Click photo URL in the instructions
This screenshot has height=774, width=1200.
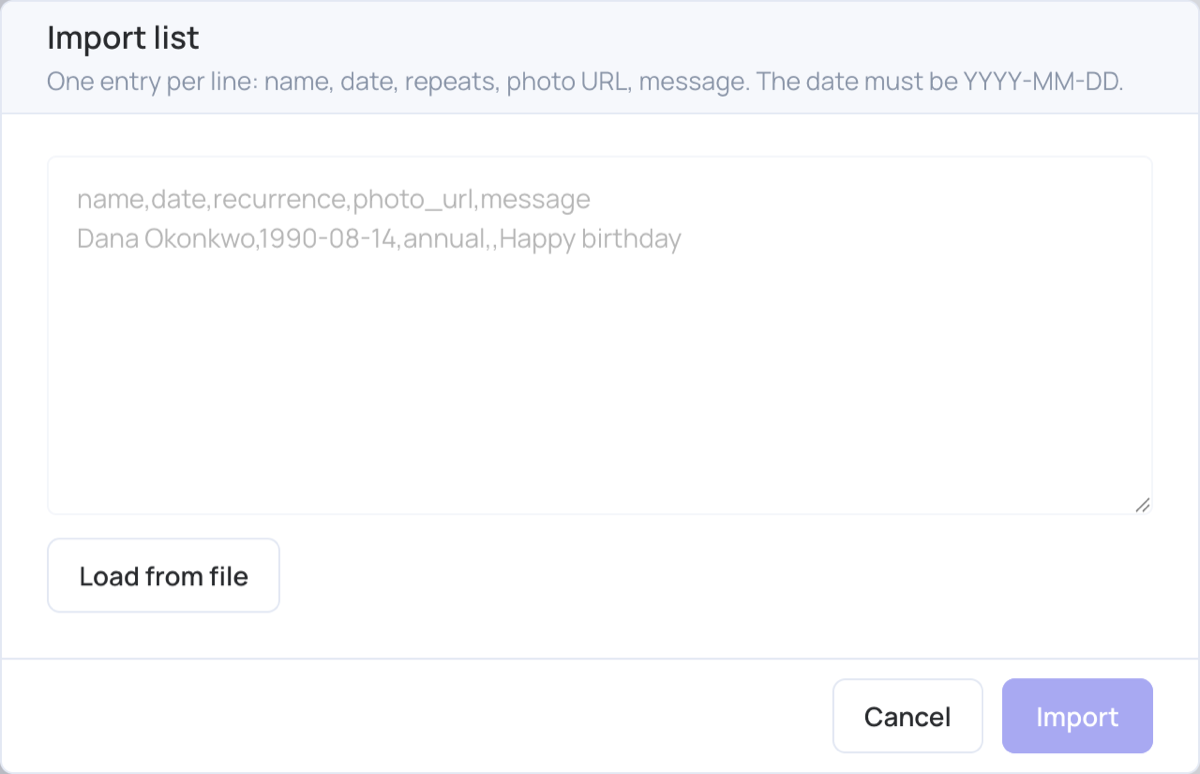(567, 81)
